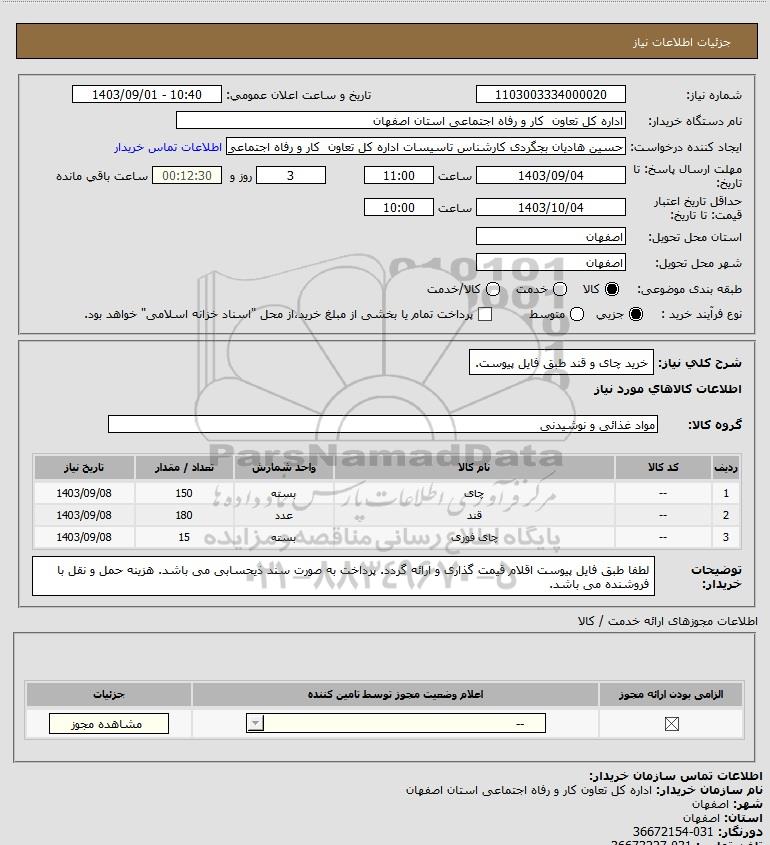
Task: Select the جزیی purchase type radio
Action: [x=636, y=314]
